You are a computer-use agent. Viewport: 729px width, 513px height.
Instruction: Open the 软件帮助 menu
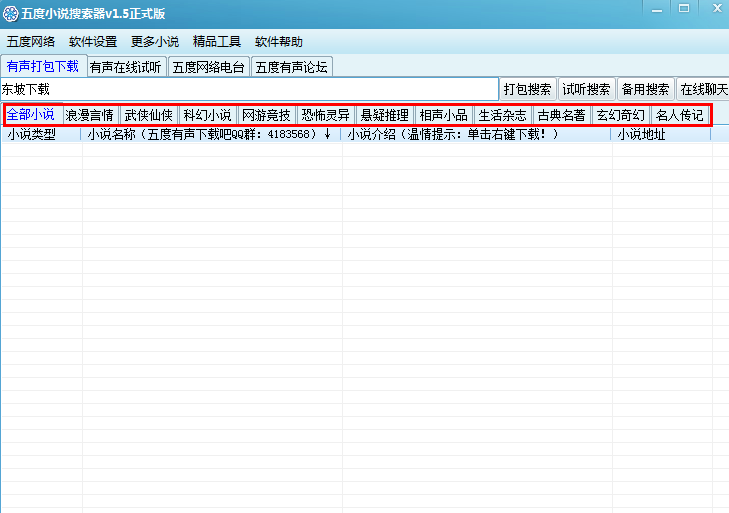278,42
